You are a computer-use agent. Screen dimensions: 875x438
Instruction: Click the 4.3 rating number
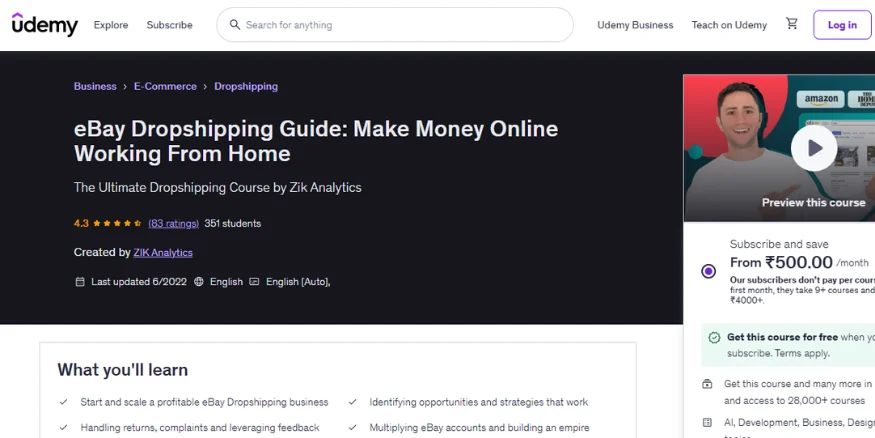point(81,223)
